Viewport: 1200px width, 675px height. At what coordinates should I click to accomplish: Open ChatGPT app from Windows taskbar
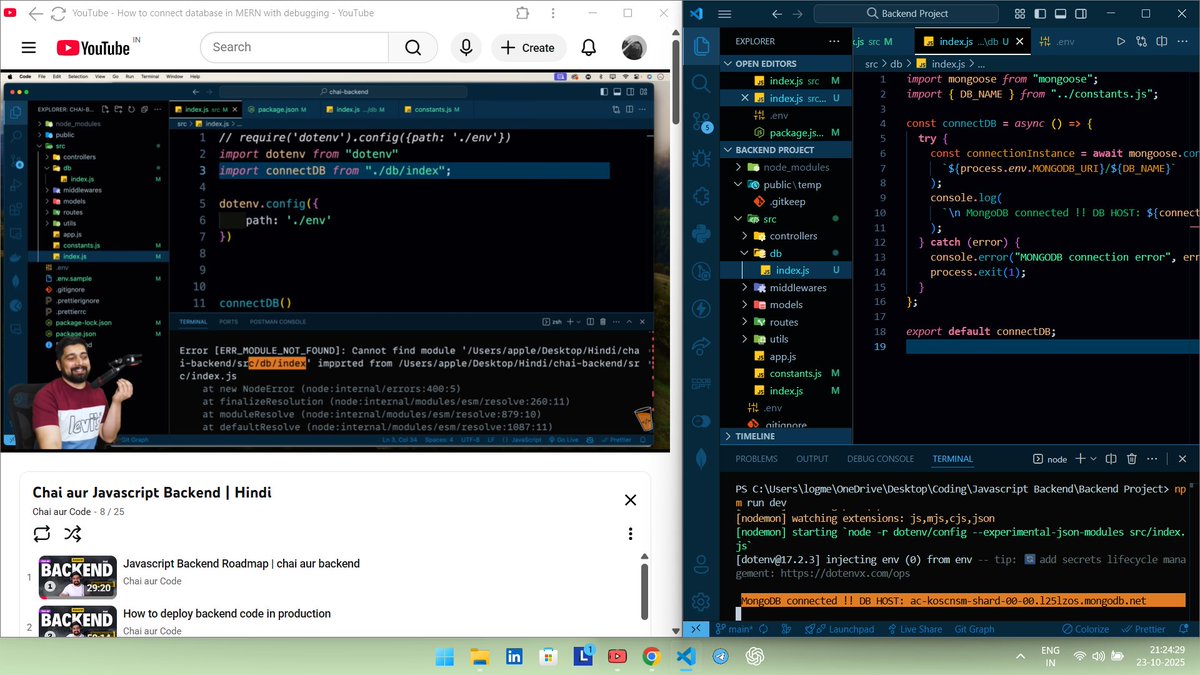755,656
